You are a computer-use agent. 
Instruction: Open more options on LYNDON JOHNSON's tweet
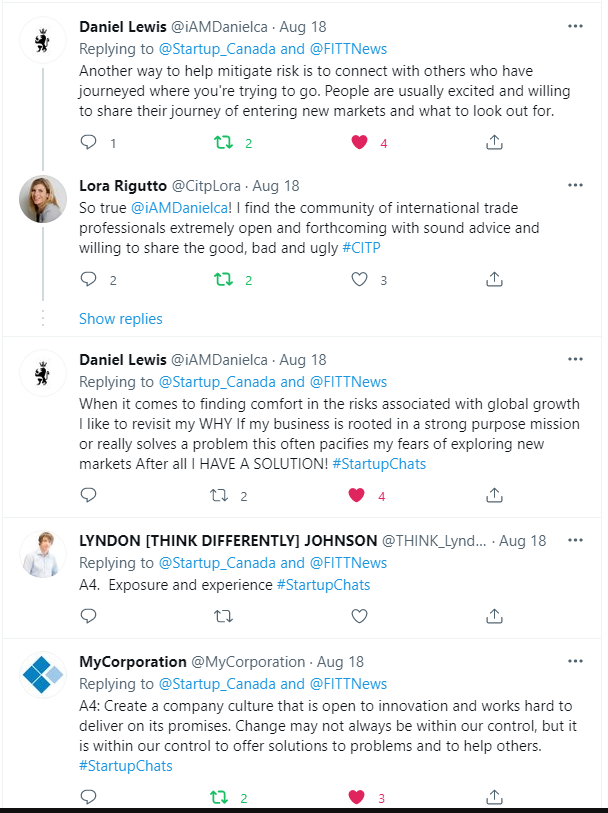pyautogui.click(x=575, y=540)
